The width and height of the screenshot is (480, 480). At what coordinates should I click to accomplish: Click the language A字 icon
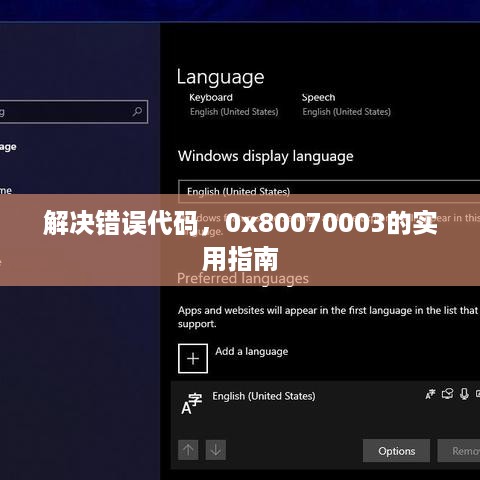pos(191,404)
